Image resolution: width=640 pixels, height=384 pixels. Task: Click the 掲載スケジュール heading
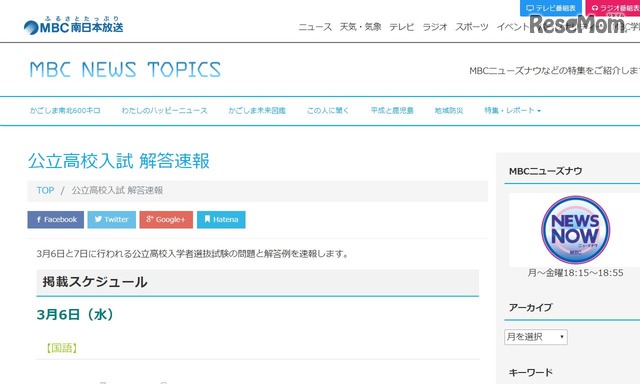point(95,282)
